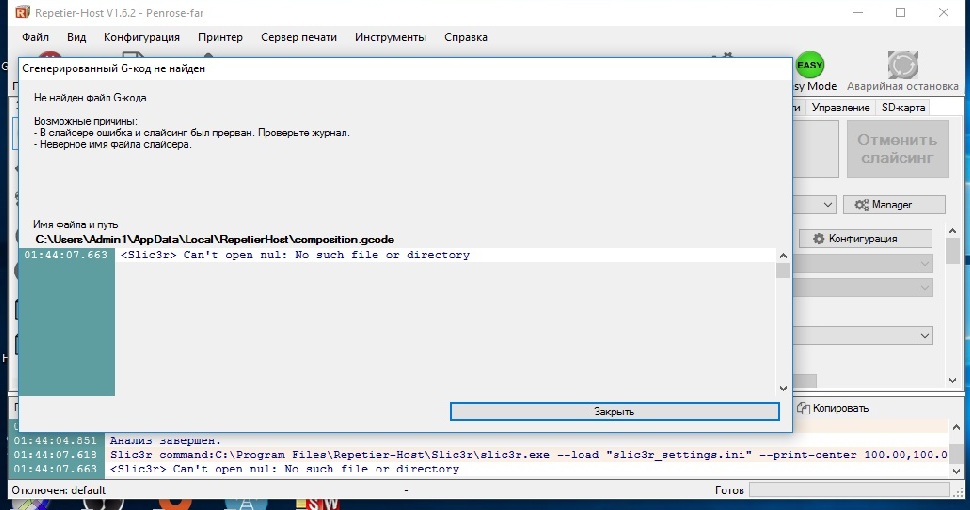Click the Аварийная остановка emergency stop icon
This screenshot has width=970, height=510.
[x=903, y=64]
